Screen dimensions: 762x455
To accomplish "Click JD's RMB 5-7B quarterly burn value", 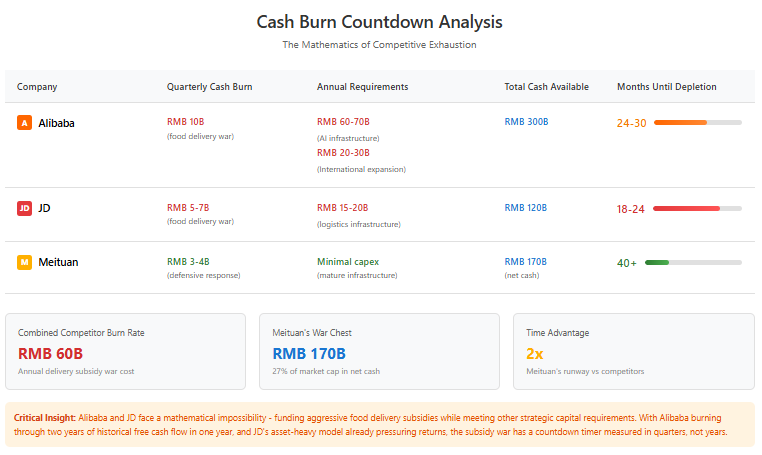I will click(x=188, y=208).
